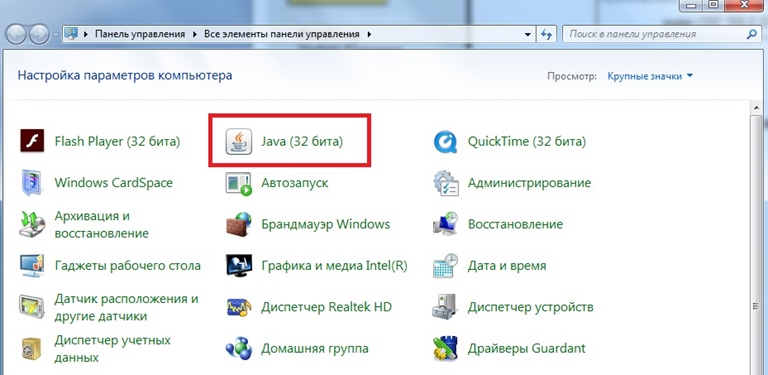The width and height of the screenshot is (768, 375).
Task: Select the Панель управления breadcrumb
Action: click(x=140, y=34)
